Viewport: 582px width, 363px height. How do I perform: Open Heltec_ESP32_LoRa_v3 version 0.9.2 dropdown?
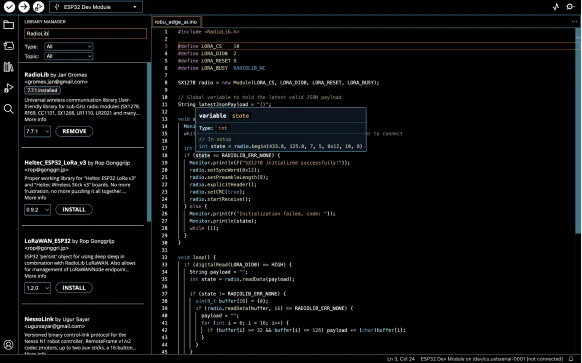37,209
